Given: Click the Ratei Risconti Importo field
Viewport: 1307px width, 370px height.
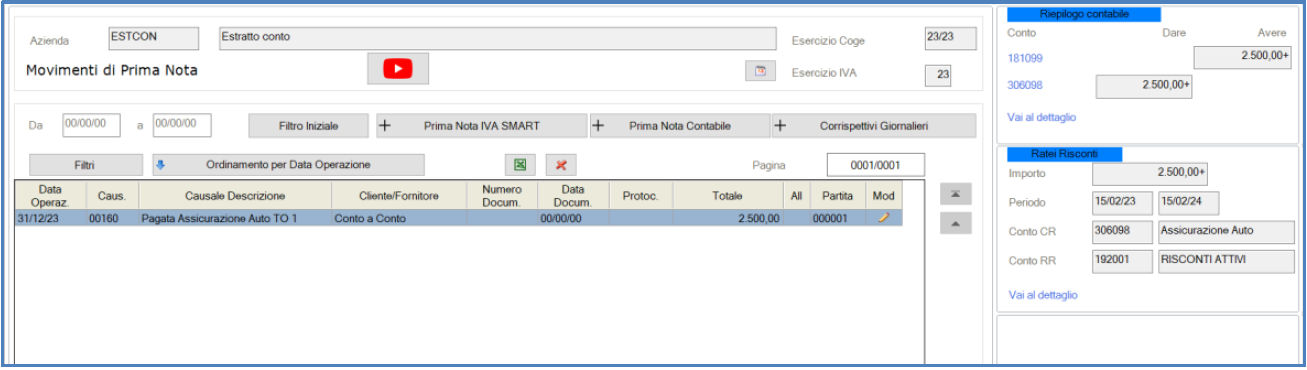Looking at the screenshot, I should click(x=1150, y=174).
